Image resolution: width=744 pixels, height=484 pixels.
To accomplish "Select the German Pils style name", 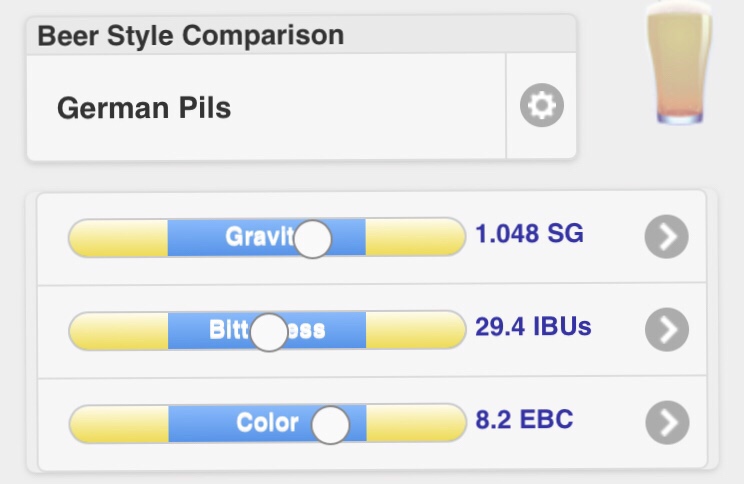I will click(144, 108).
